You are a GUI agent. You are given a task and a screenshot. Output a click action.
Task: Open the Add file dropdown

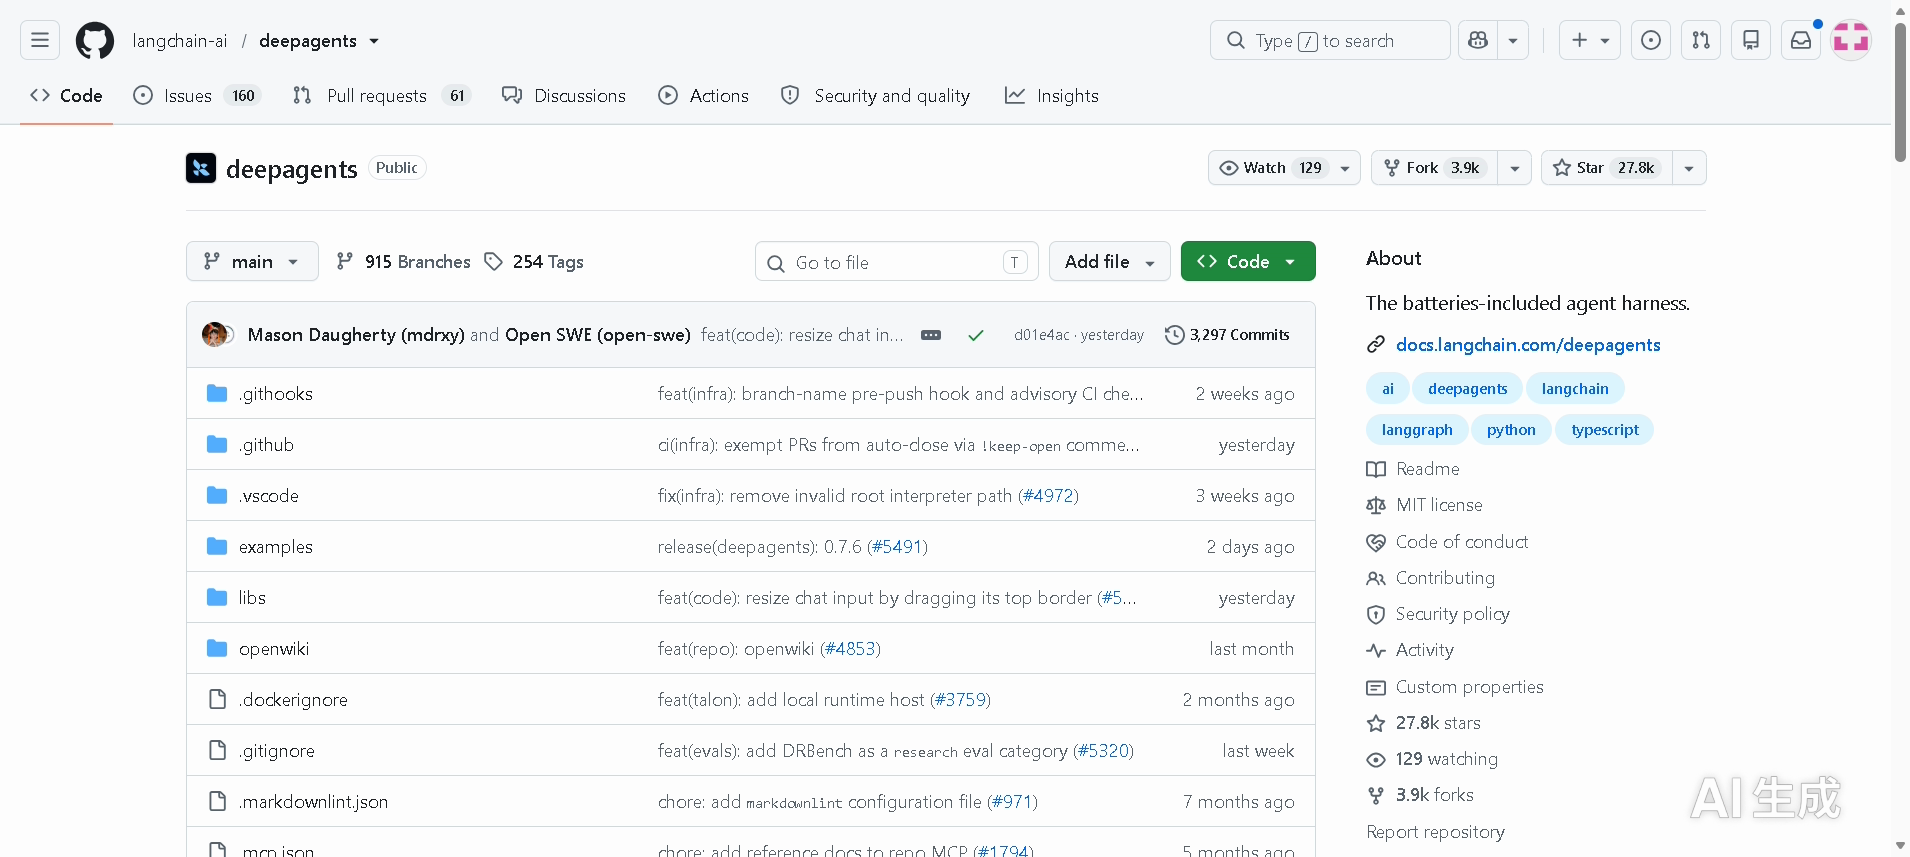[x=1110, y=261]
